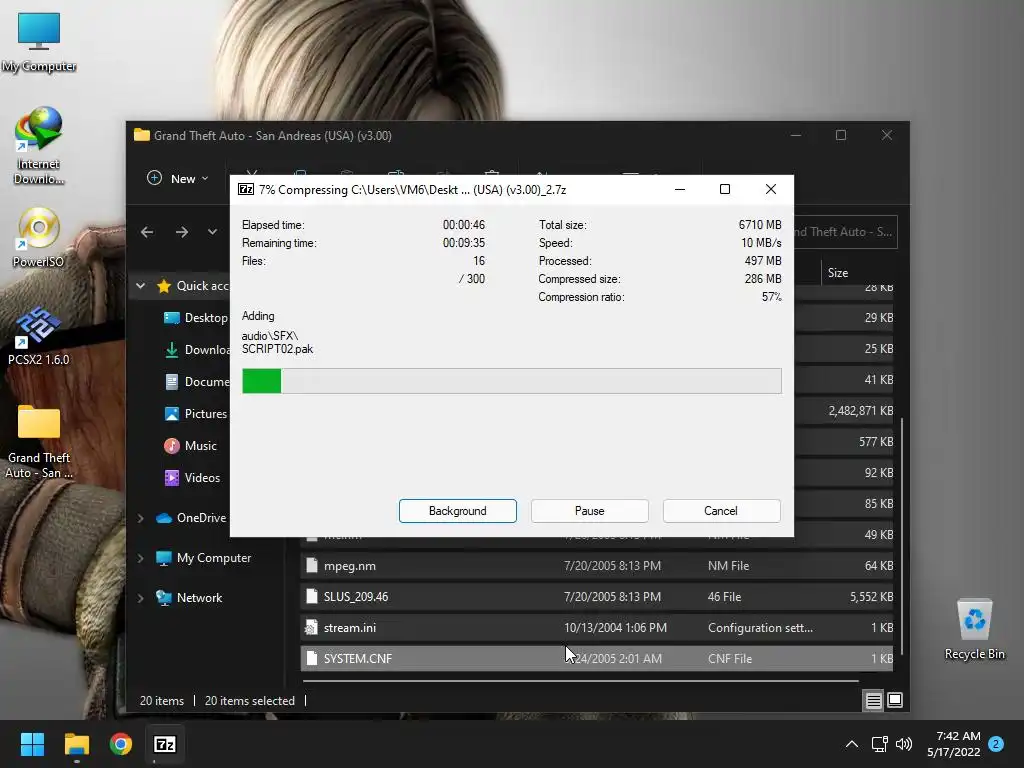The width and height of the screenshot is (1024, 768).
Task: Pause the 7-Zip compression
Action: 589,511
